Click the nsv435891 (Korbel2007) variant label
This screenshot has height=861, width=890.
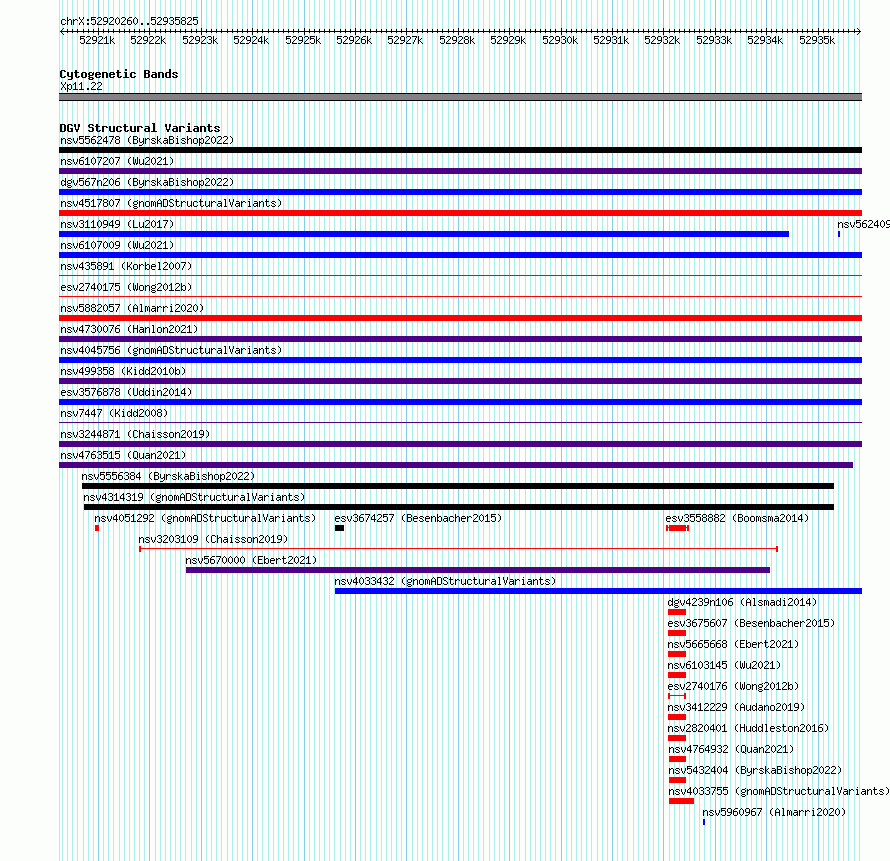pyautogui.click(x=126, y=266)
